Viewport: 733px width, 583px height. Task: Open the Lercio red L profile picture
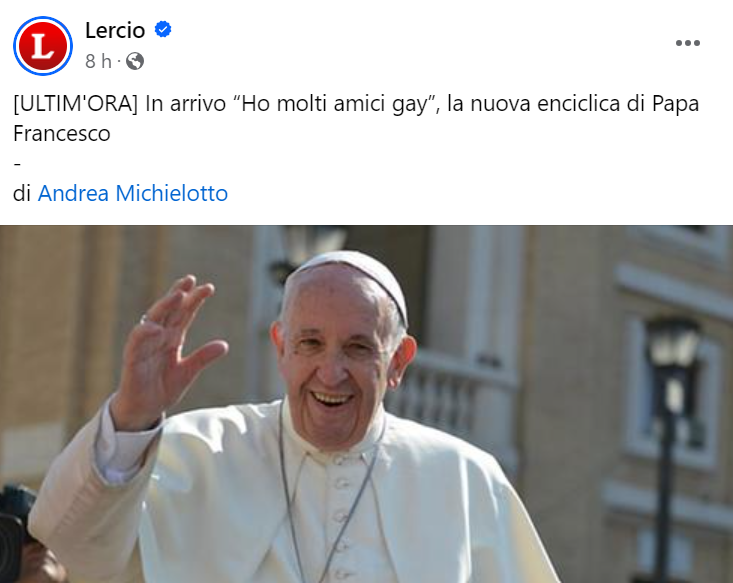[43, 45]
